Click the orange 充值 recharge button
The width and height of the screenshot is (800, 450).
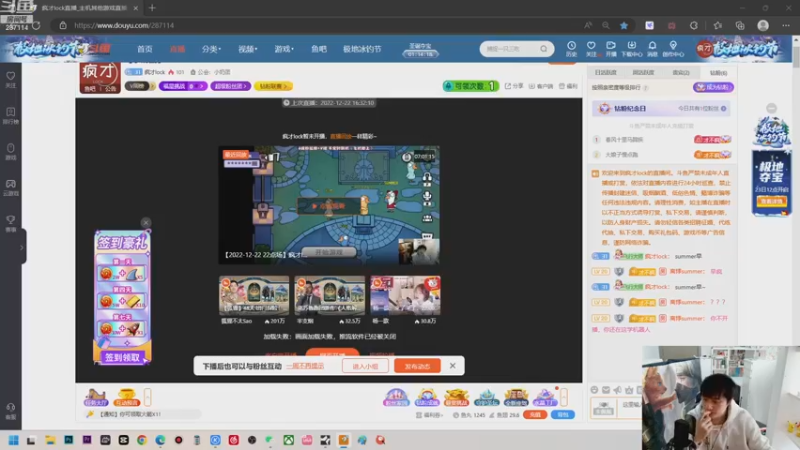535,415
